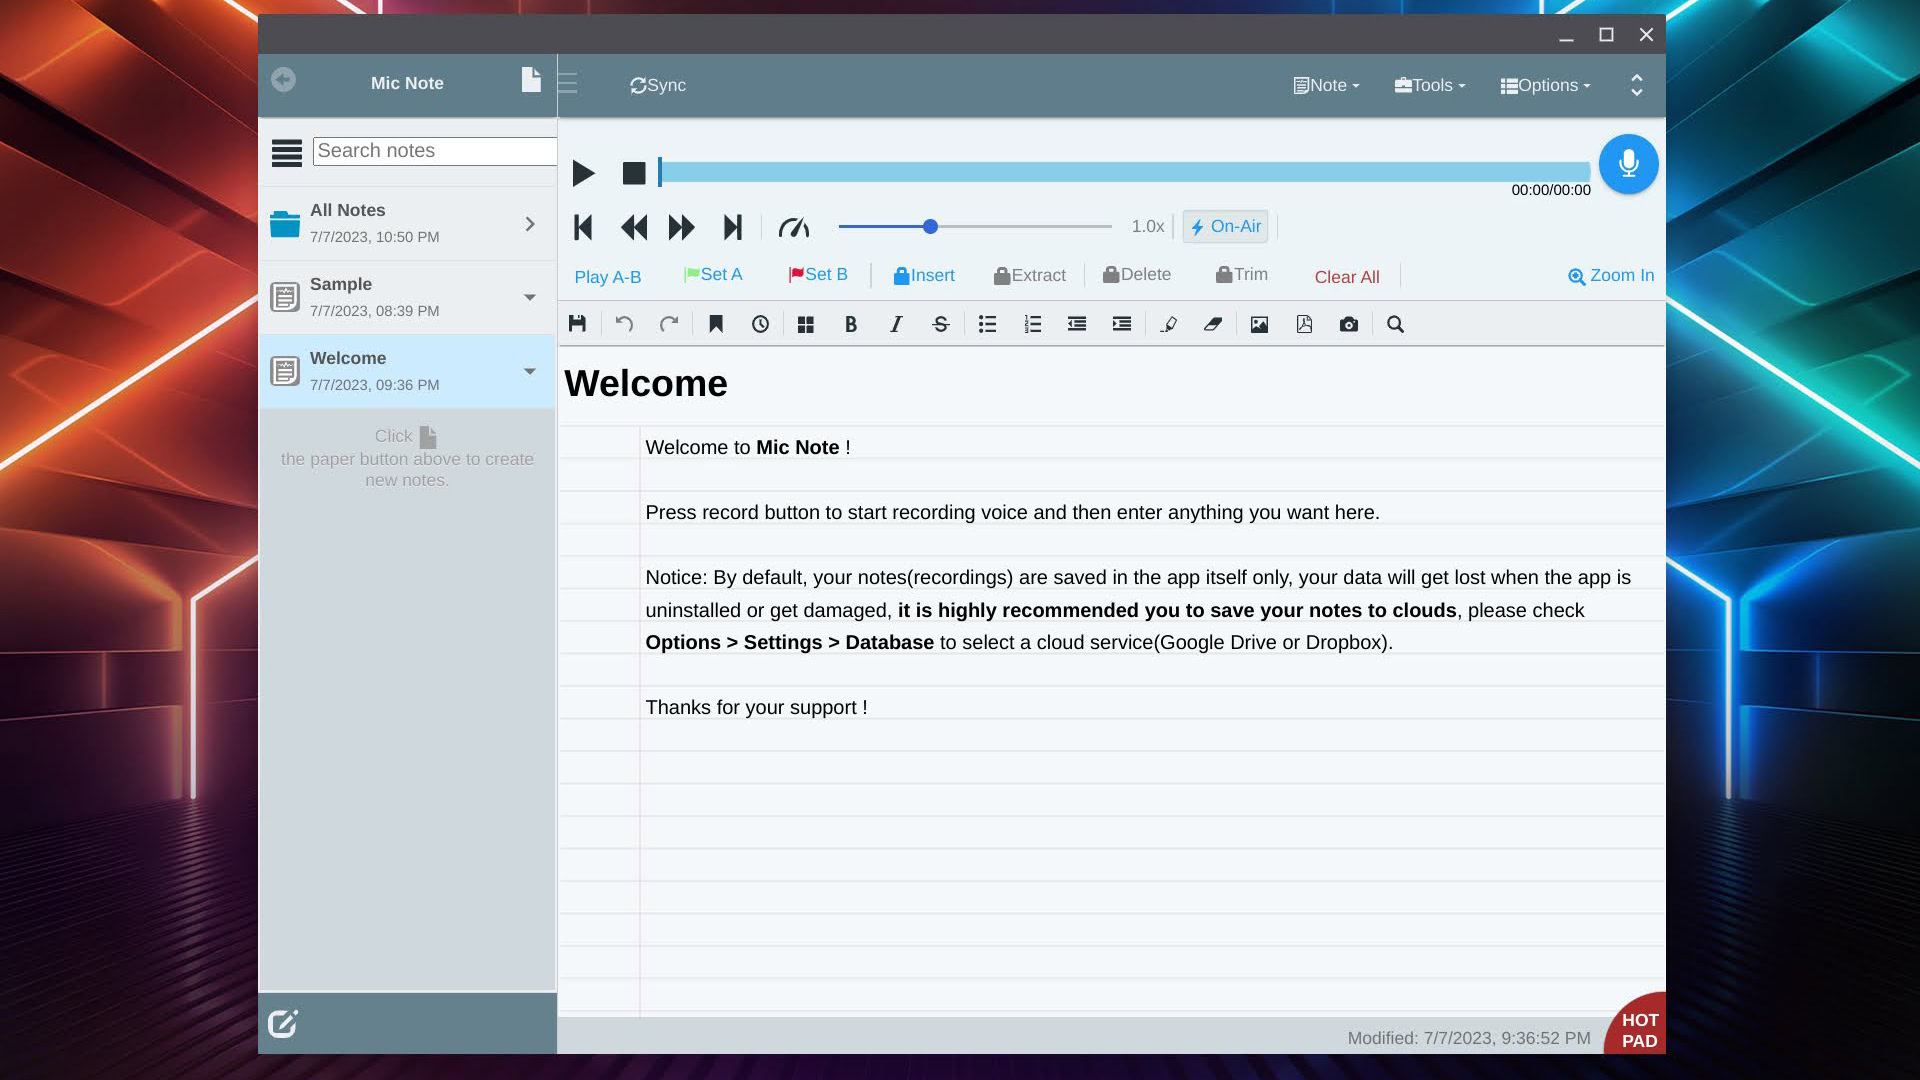Open the Tools menu
Screen dimensions: 1920x1080
point(1430,86)
